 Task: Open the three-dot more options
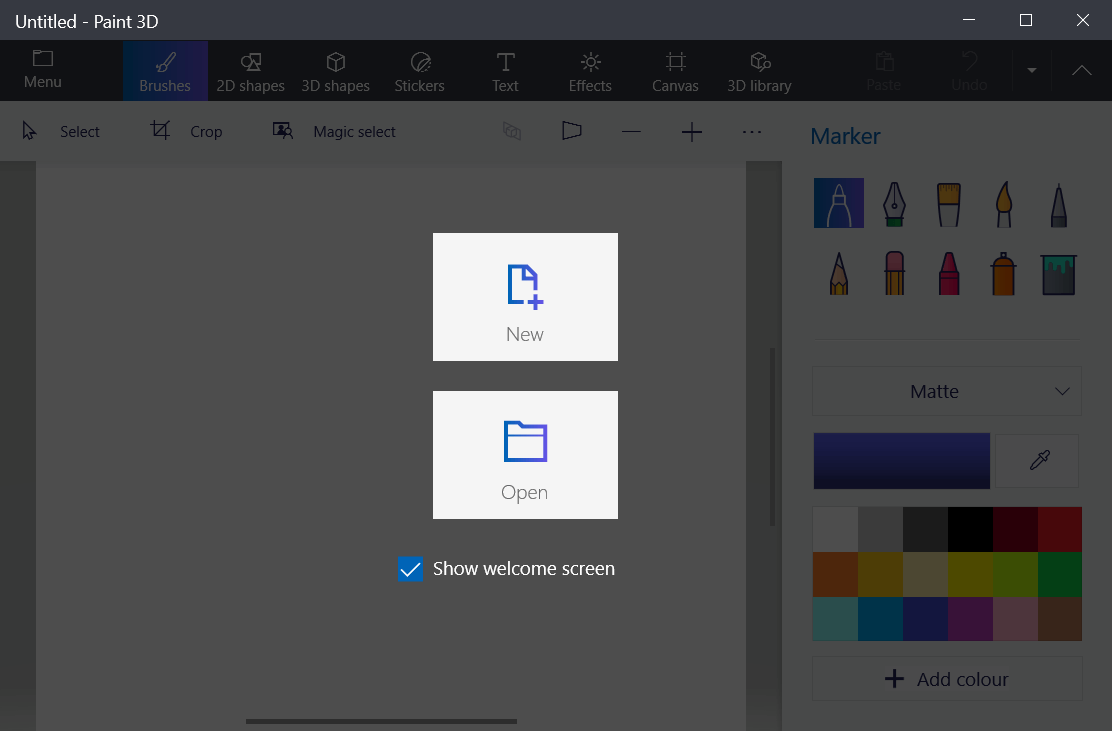point(752,131)
